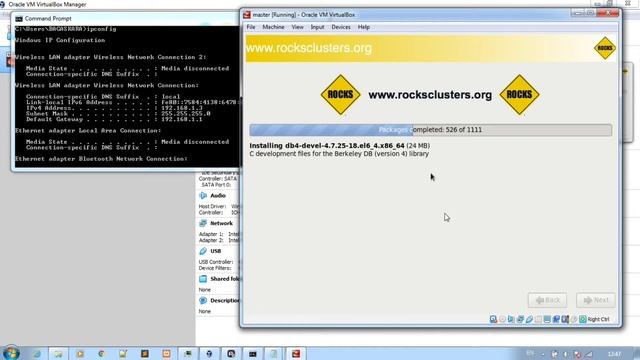Click the keyboard capture status icon
Screen dimensions: 640x360
tap(582, 319)
